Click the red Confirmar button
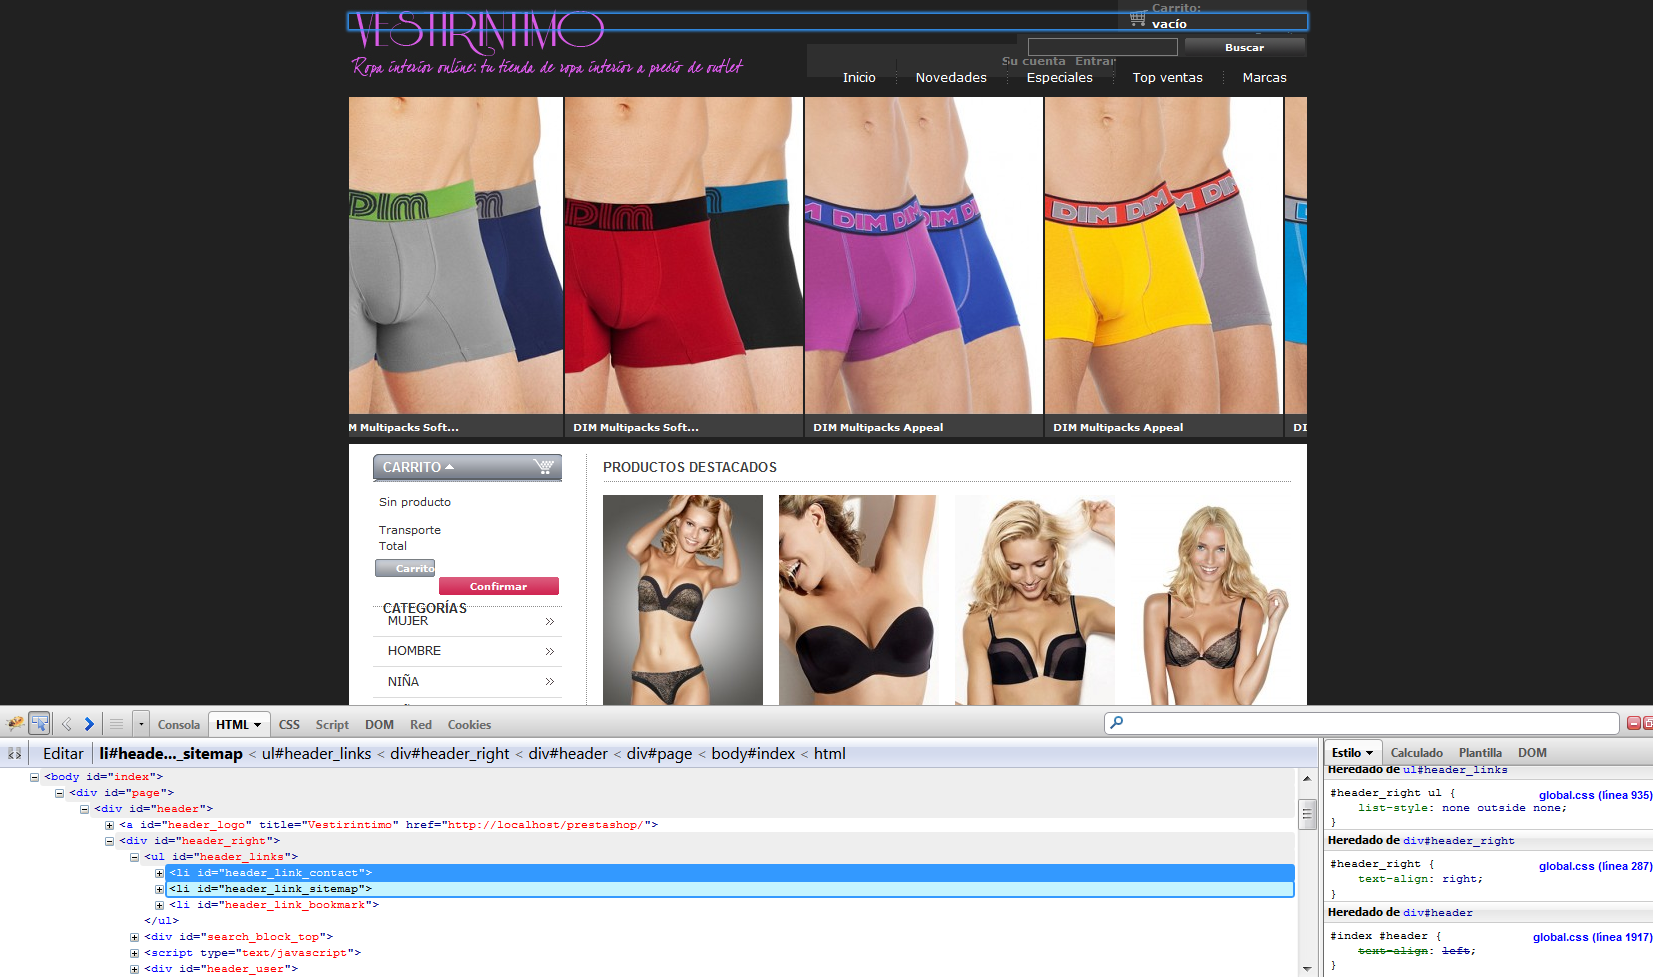 [x=499, y=586]
